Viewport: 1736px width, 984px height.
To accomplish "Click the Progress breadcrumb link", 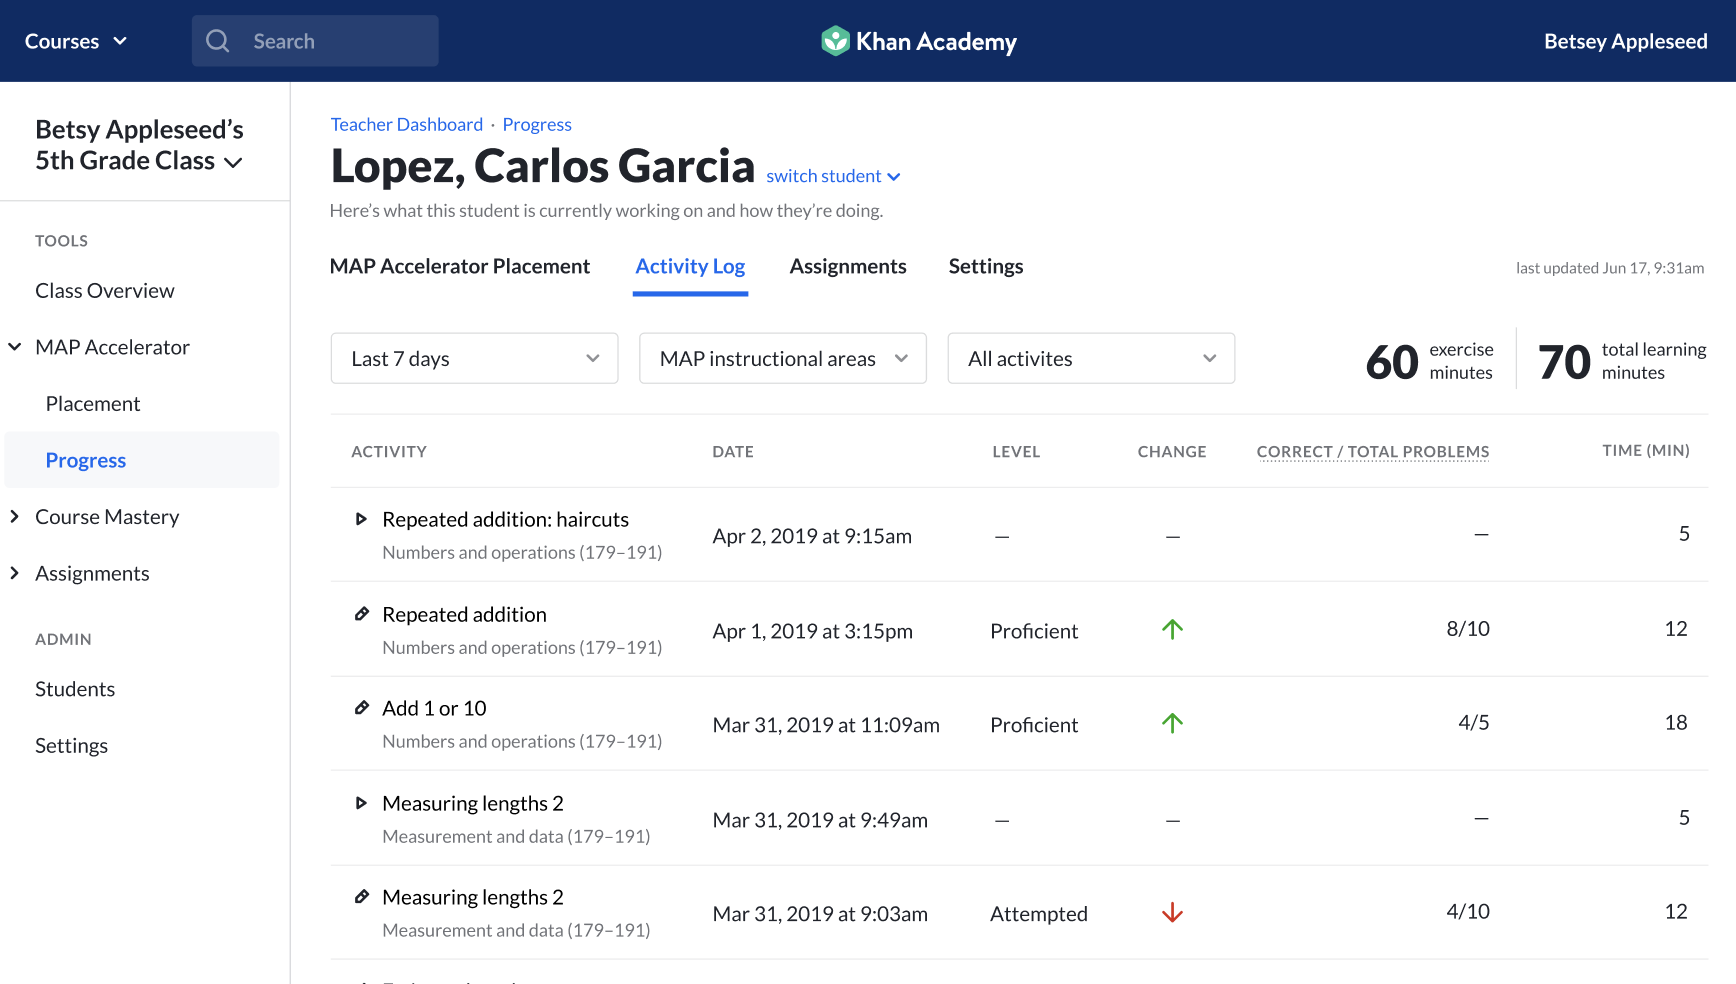I will (537, 124).
